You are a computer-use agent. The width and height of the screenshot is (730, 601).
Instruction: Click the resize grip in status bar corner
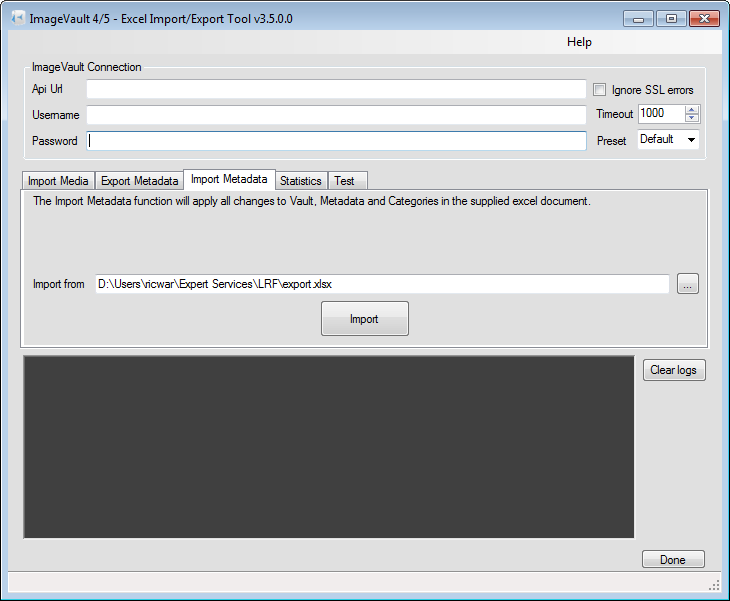click(x=714, y=586)
